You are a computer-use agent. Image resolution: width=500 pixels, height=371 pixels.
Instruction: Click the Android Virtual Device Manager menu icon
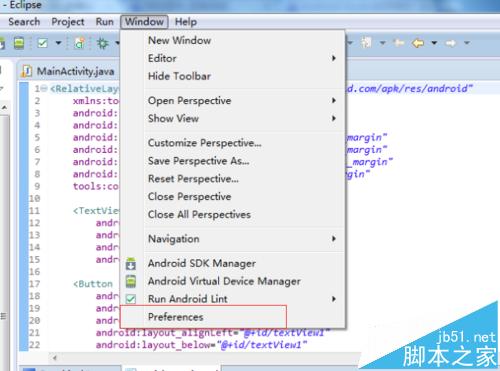tap(131, 281)
